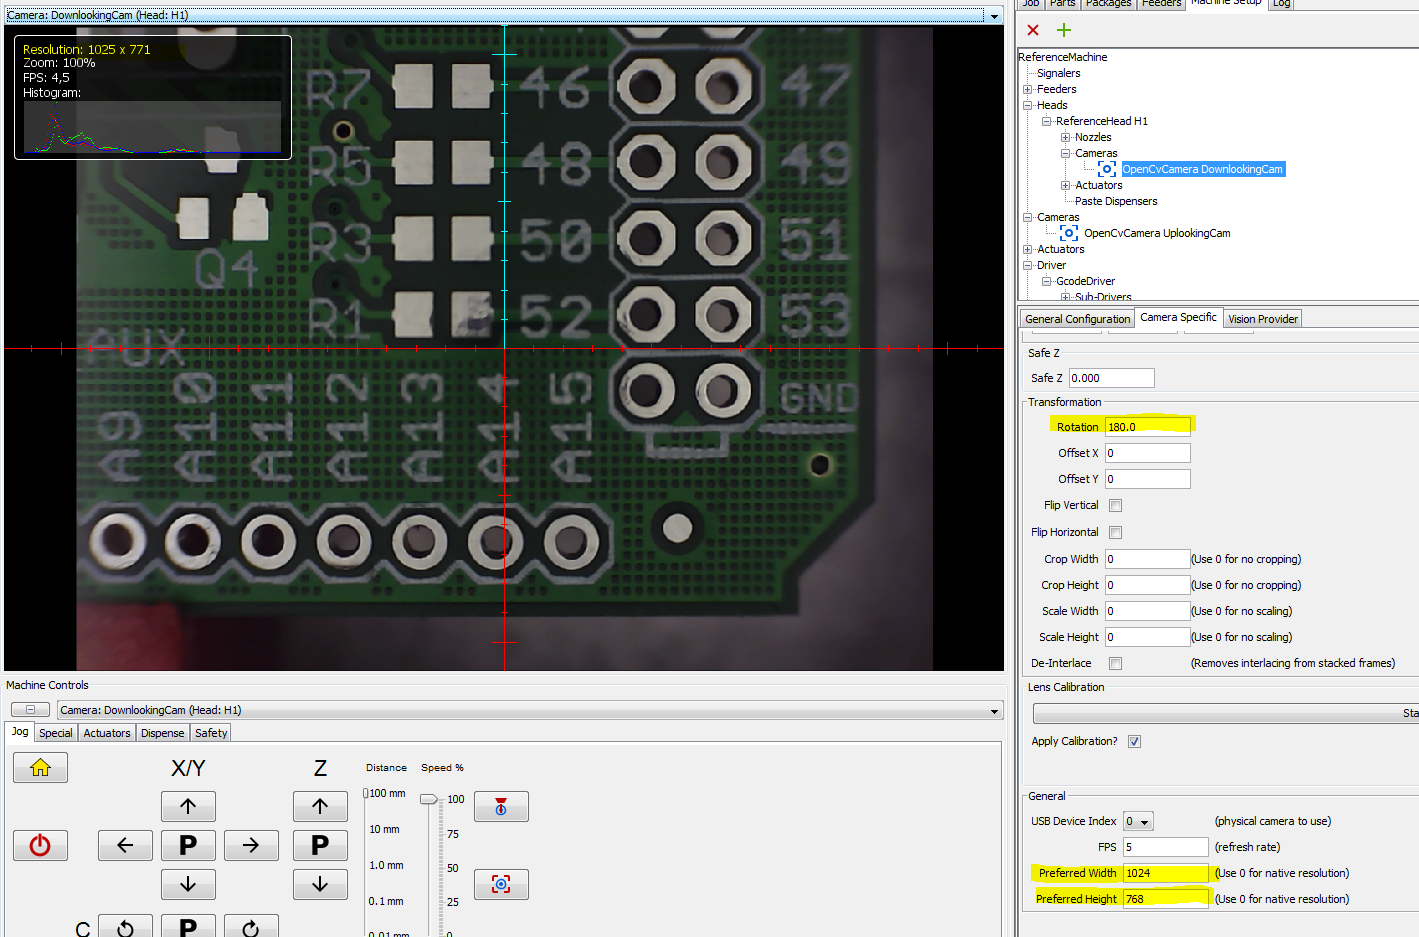This screenshot has height=937, width=1419.
Task: Select the camera icon beside OpenCvCamera UplookingCam
Action: coord(1067,232)
